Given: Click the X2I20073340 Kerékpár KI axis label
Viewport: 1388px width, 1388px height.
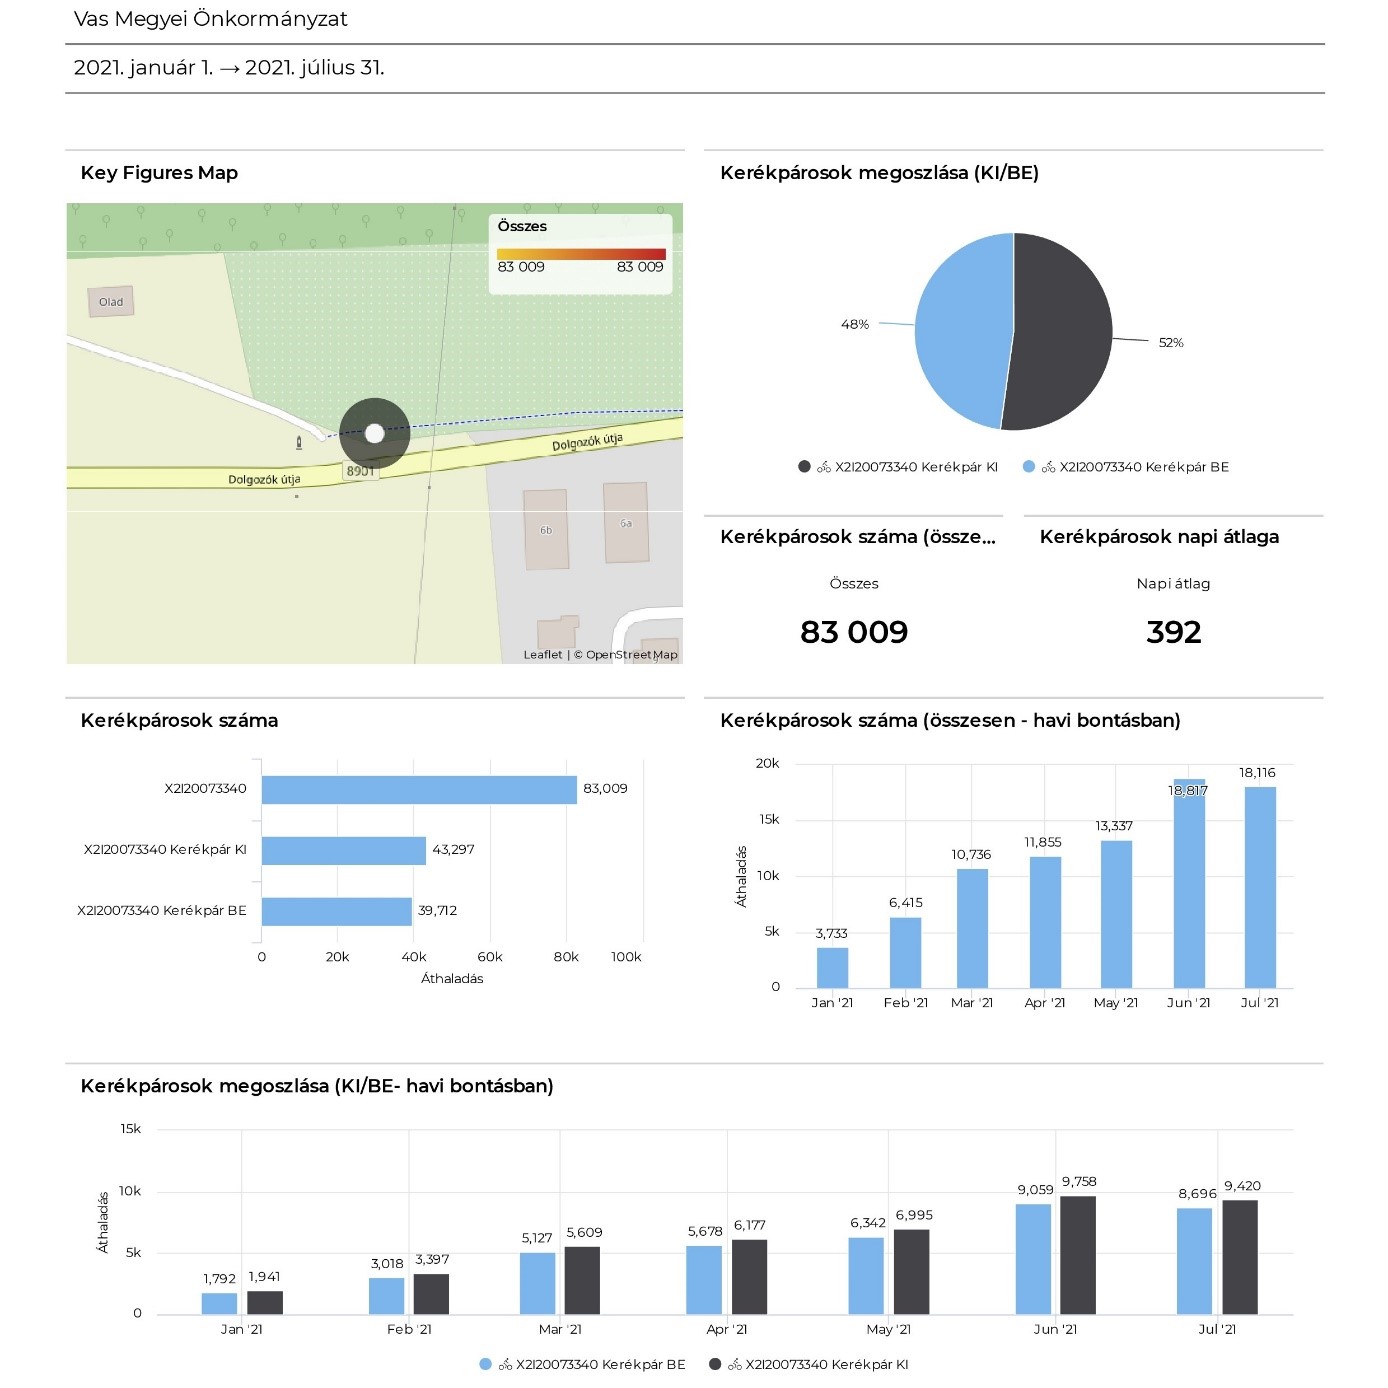Looking at the screenshot, I should point(165,850).
